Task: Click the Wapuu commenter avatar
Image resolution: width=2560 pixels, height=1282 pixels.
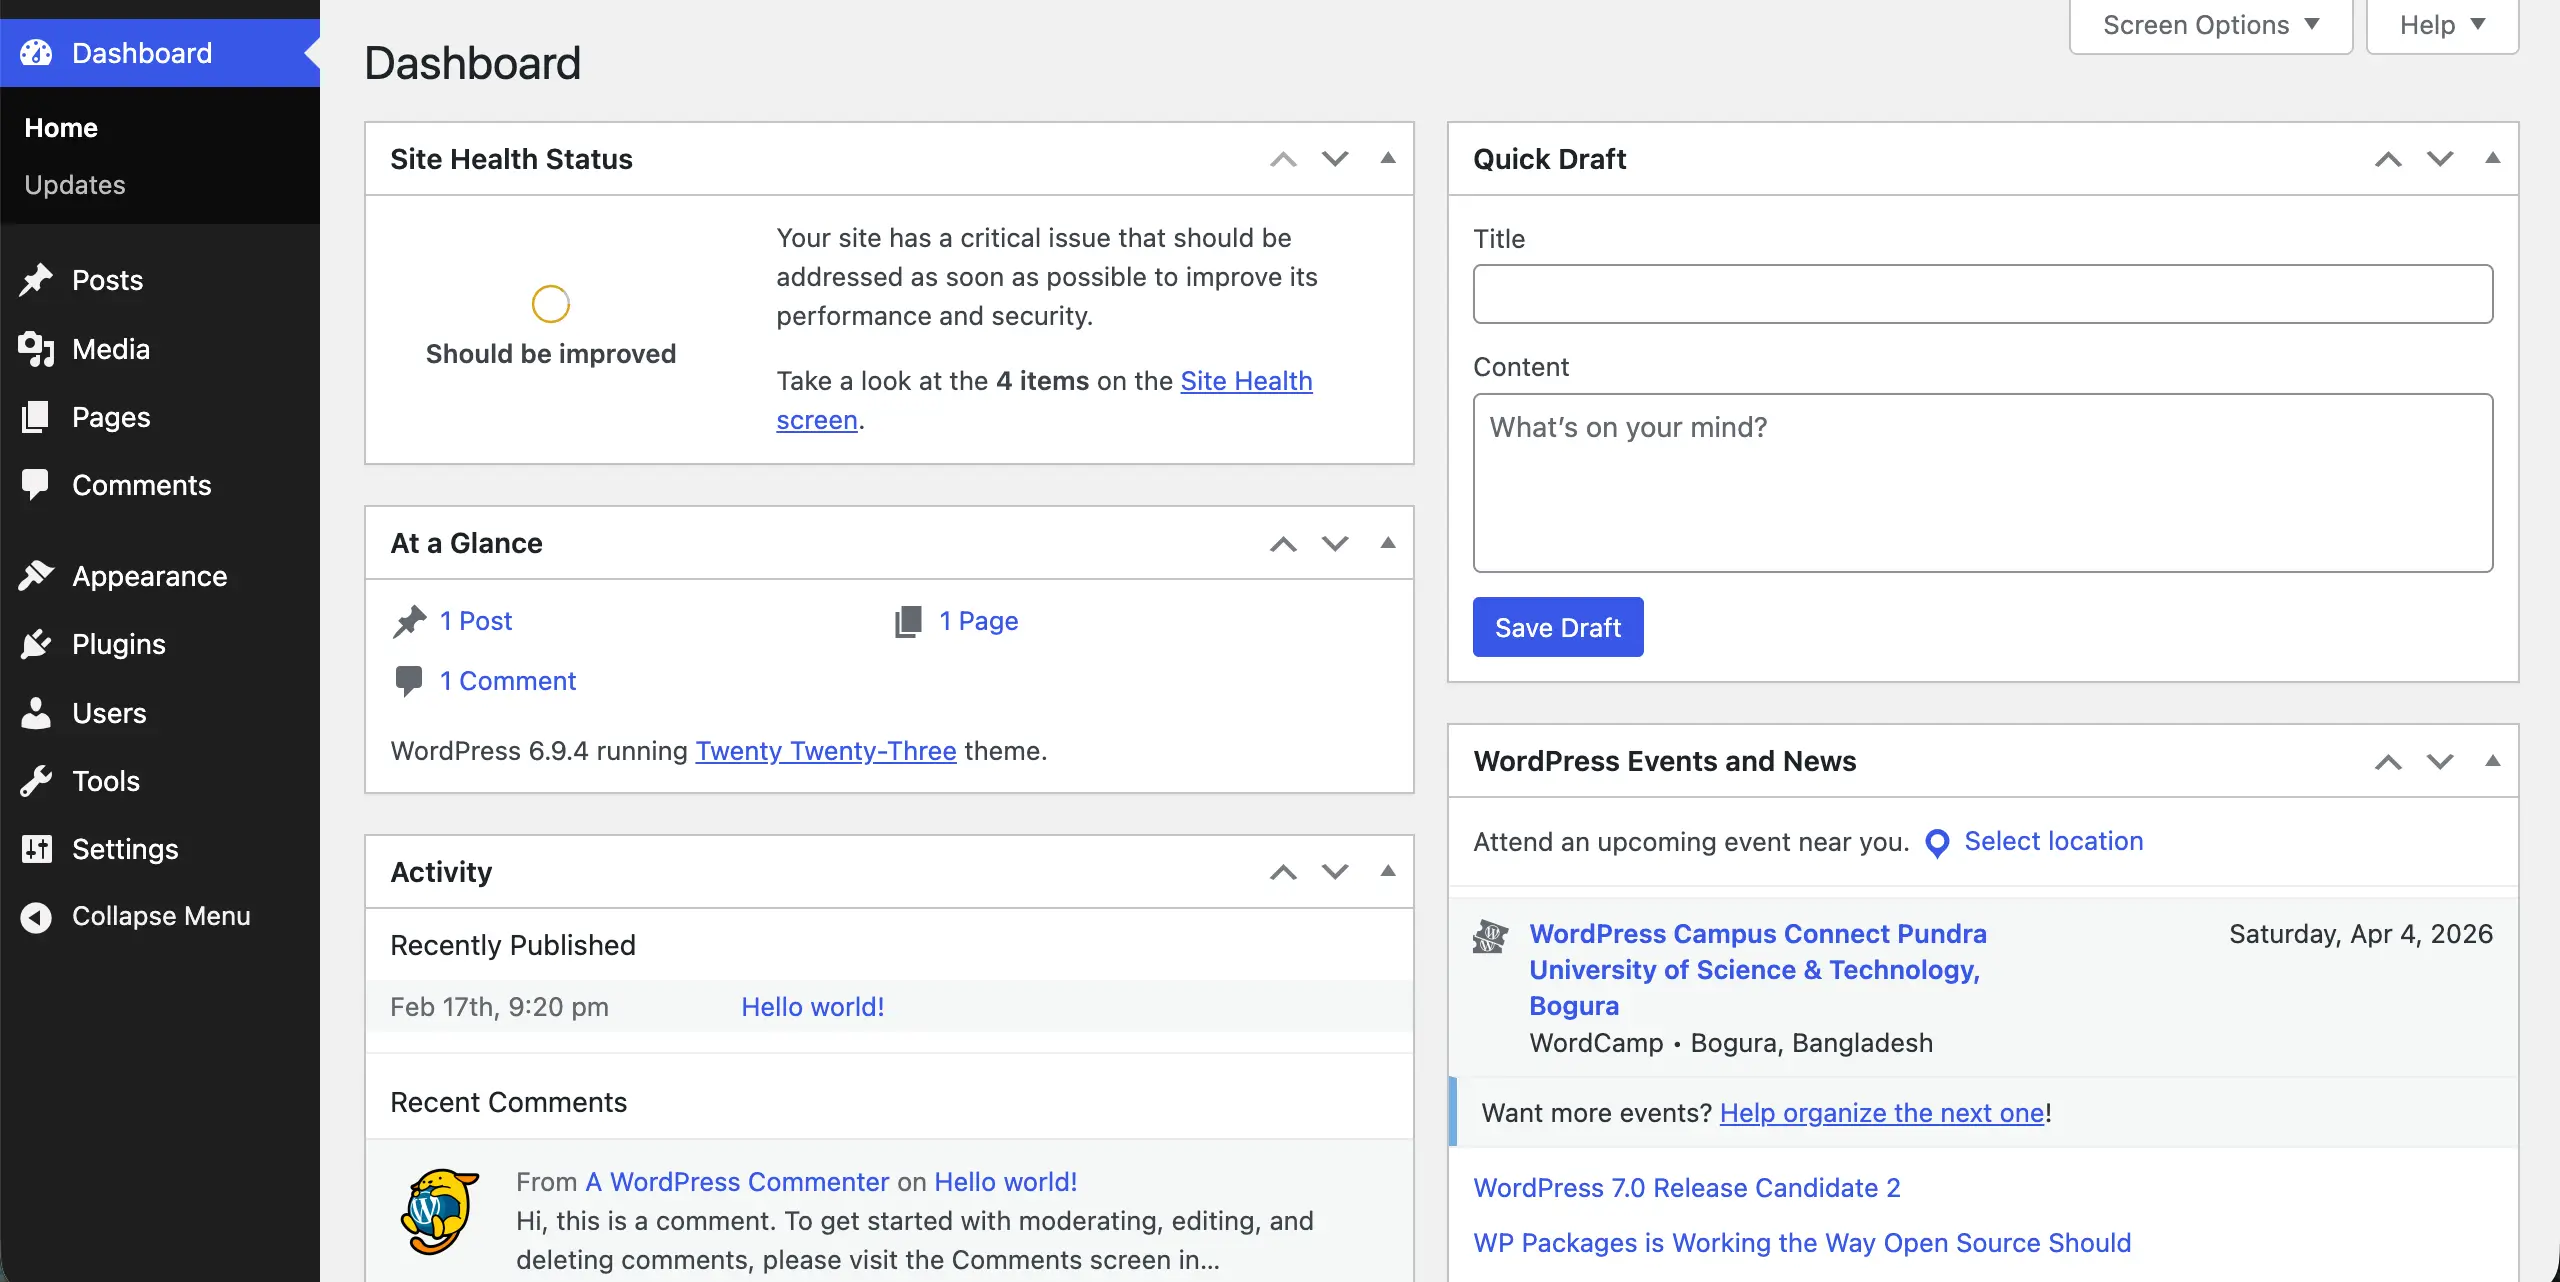Action: [x=439, y=1211]
